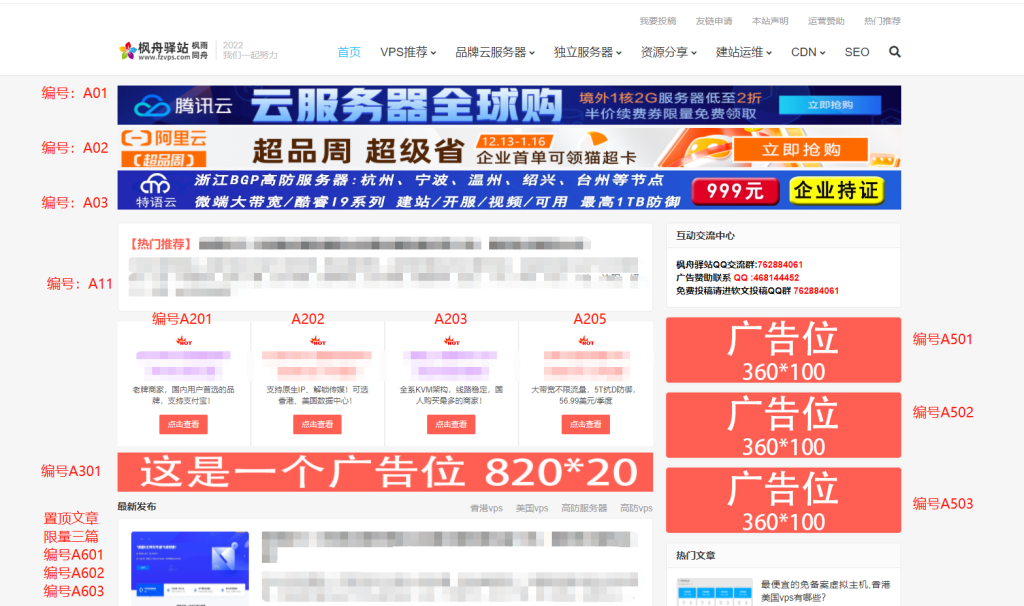
Task: Click the 浙江BGP高防服务器 banner text
Action: [x=428, y=180]
